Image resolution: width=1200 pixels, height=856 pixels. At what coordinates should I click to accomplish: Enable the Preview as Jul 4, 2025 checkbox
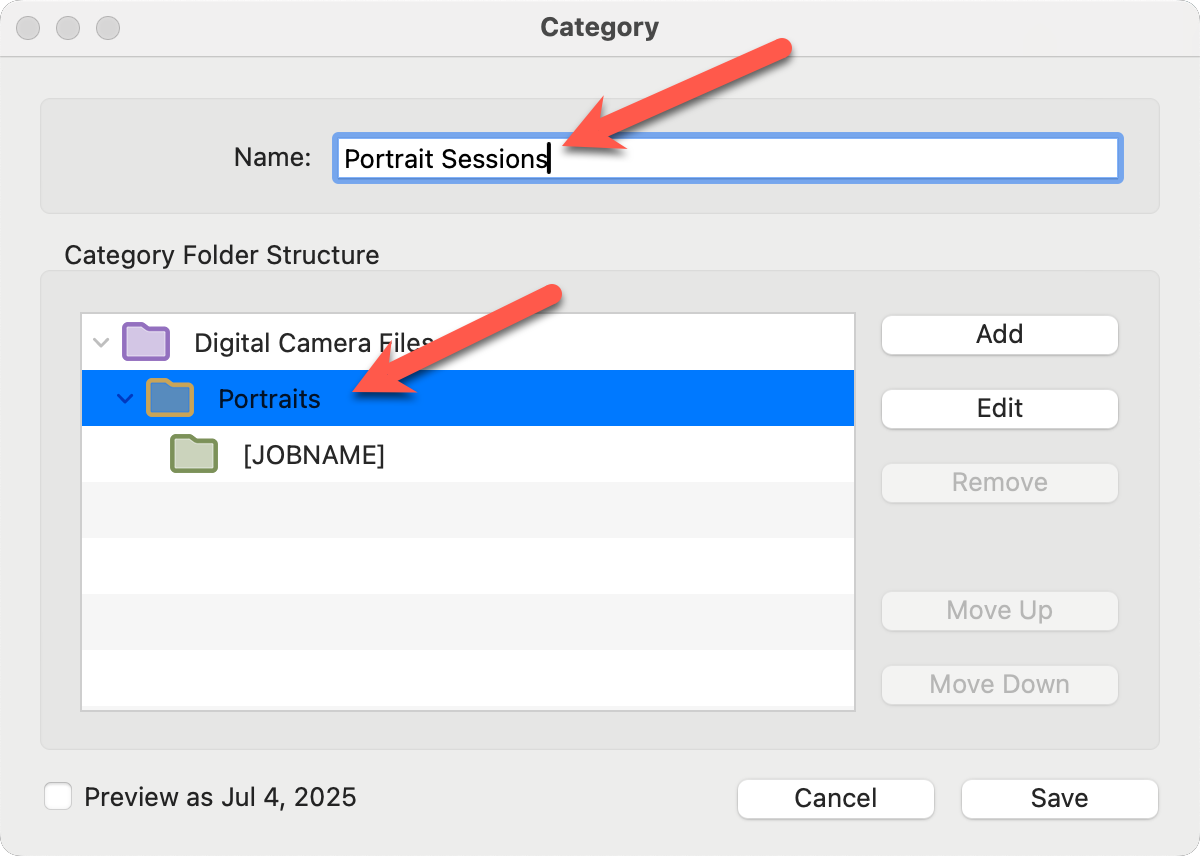[58, 797]
